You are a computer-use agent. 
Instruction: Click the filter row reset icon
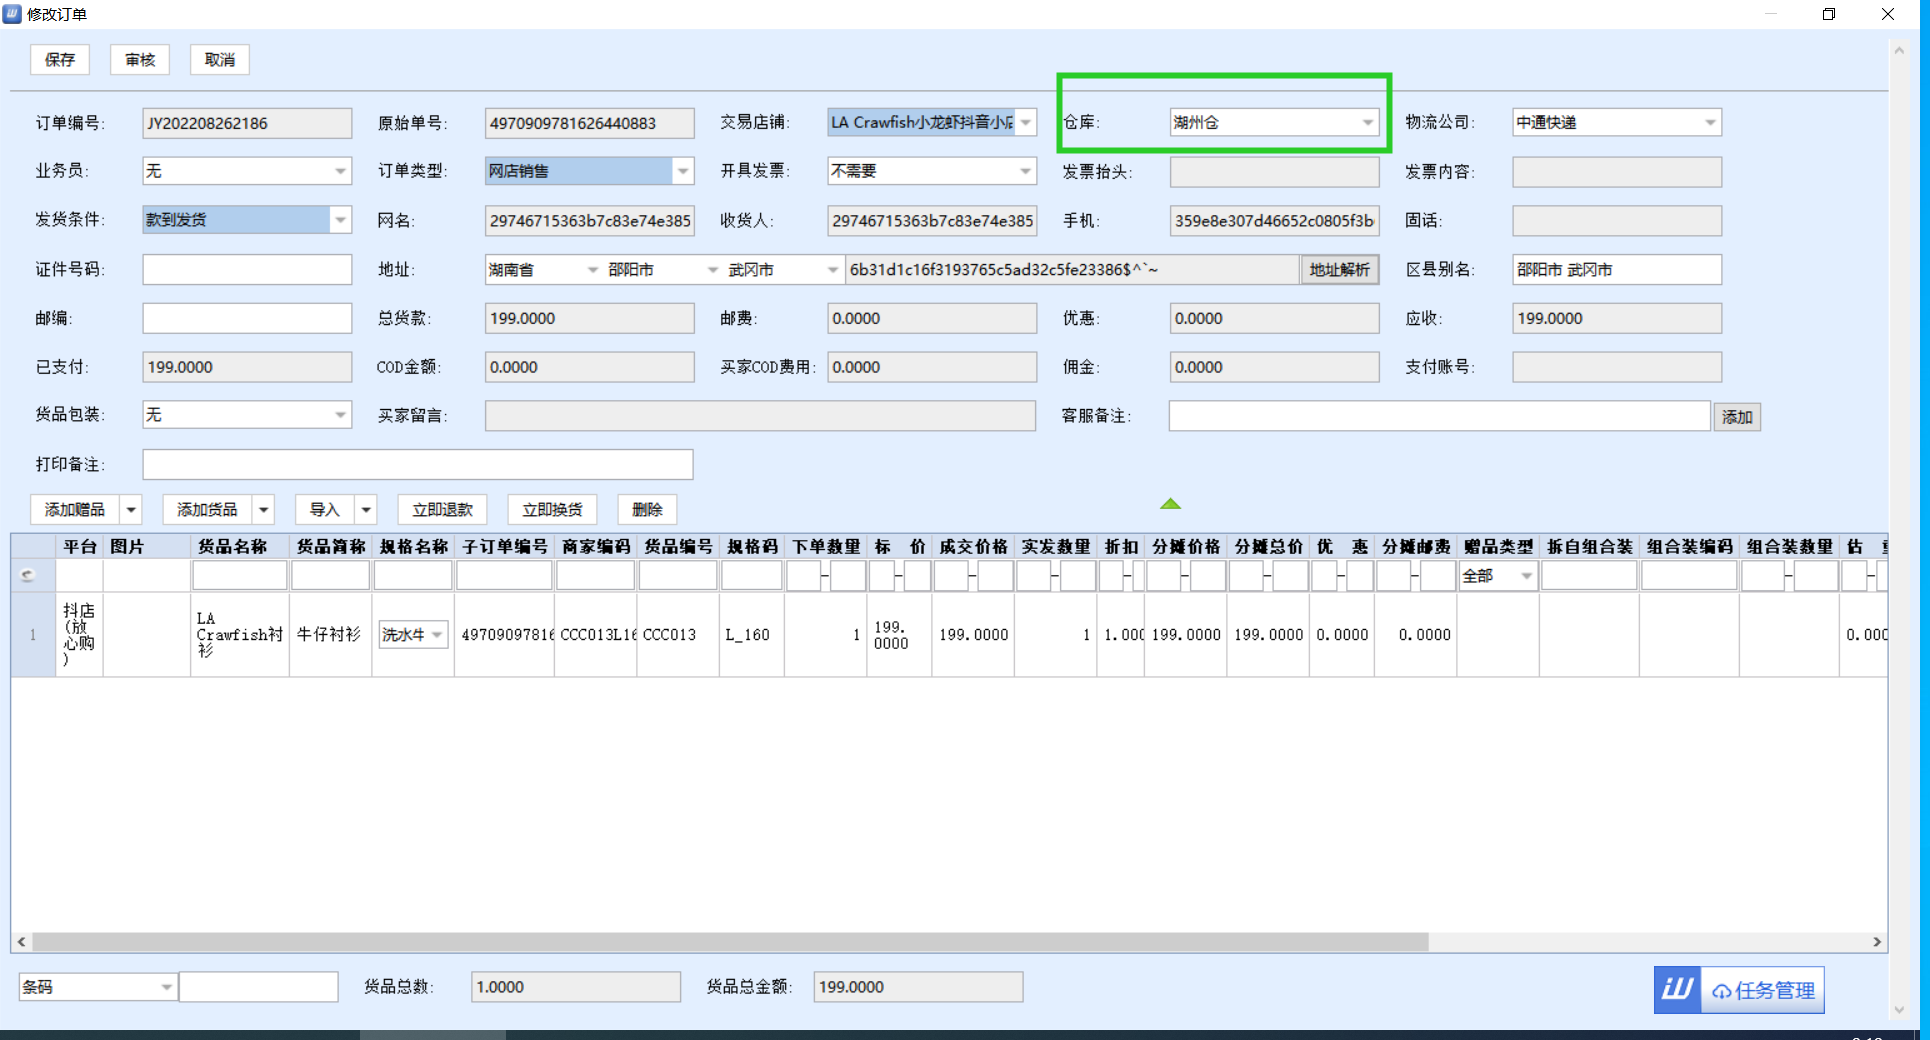[28, 575]
